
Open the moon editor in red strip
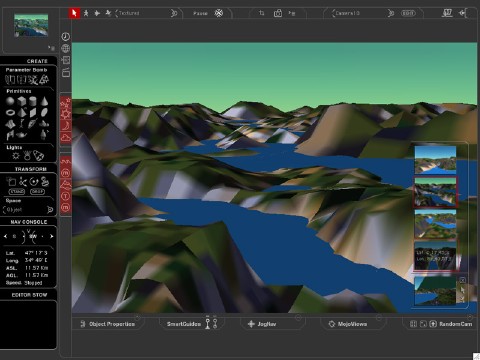coord(66,126)
